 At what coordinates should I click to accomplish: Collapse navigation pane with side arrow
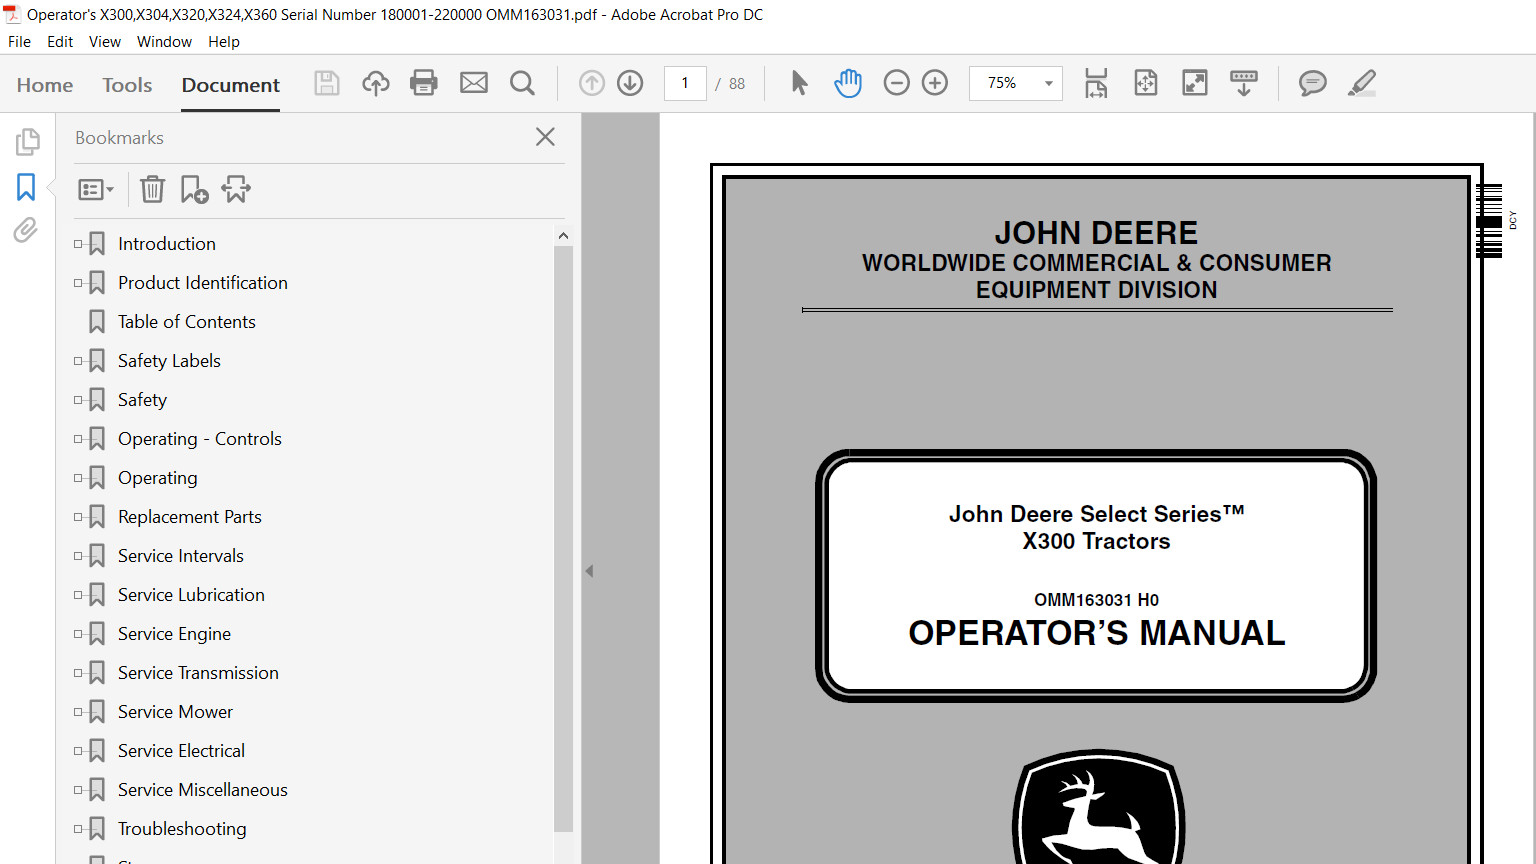[589, 571]
